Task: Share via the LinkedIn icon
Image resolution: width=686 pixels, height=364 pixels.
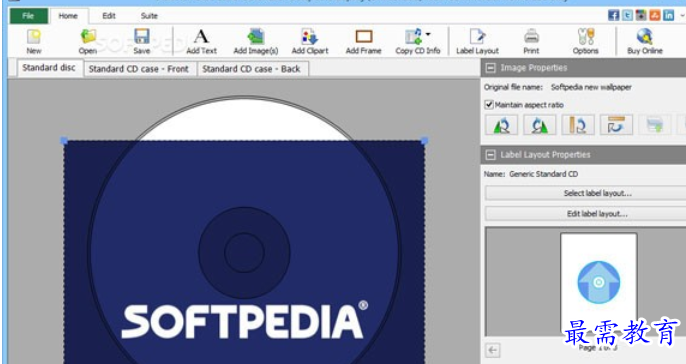Action: [x=668, y=15]
